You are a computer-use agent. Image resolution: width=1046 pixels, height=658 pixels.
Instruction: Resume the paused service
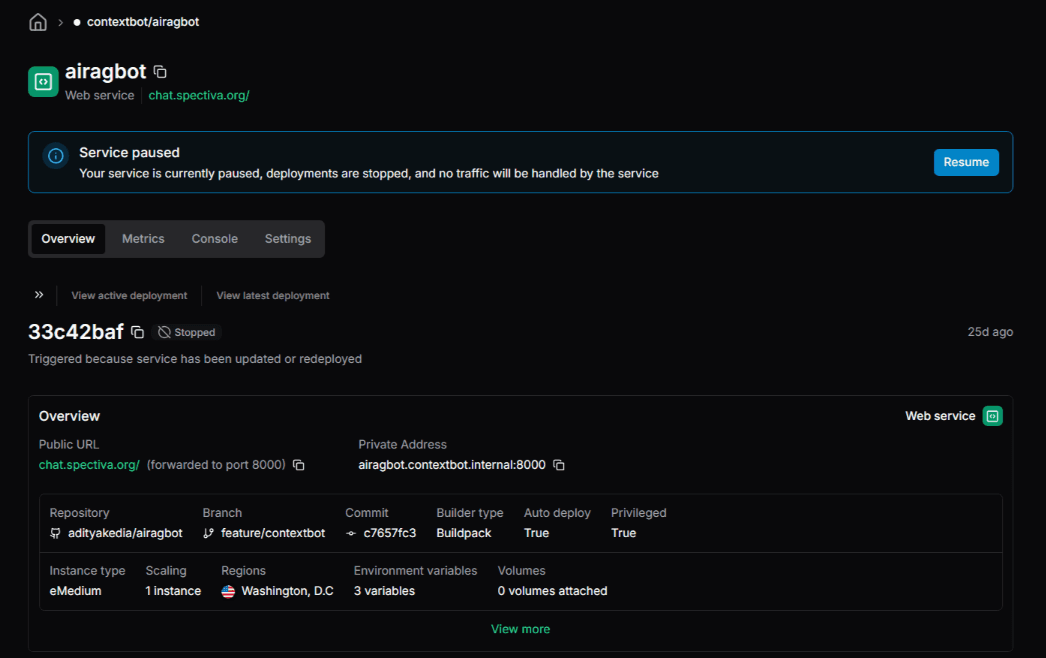pos(966,162)
